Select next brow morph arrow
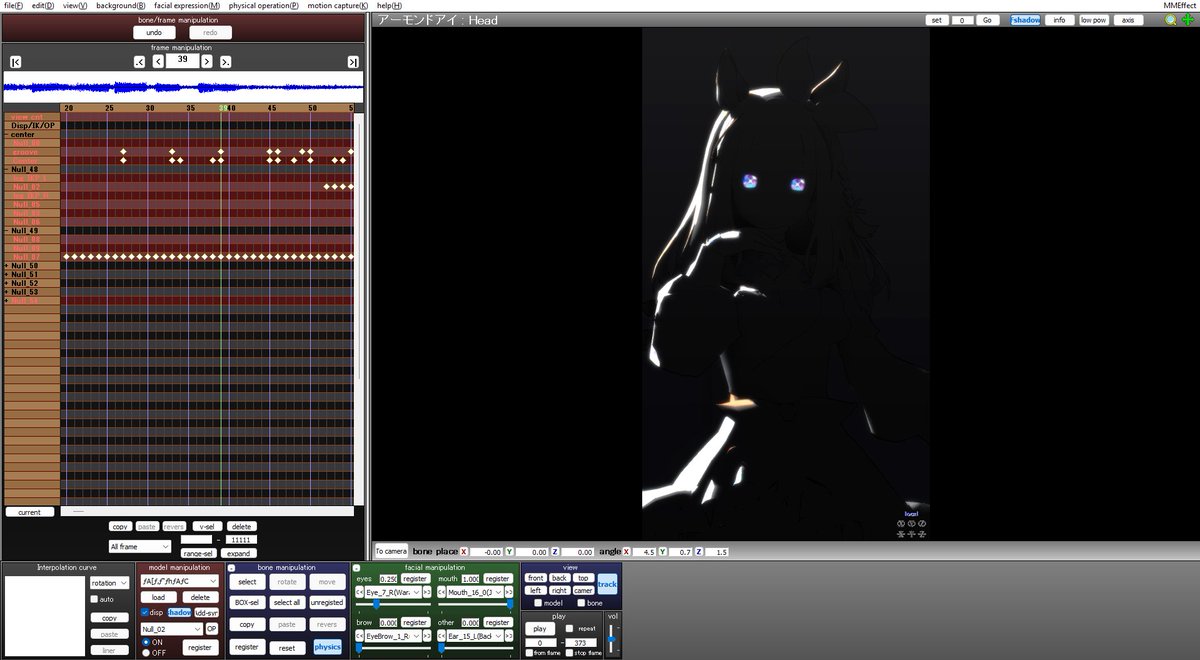The height and width of the screenshot is (660, 1200). click(427, 636)
